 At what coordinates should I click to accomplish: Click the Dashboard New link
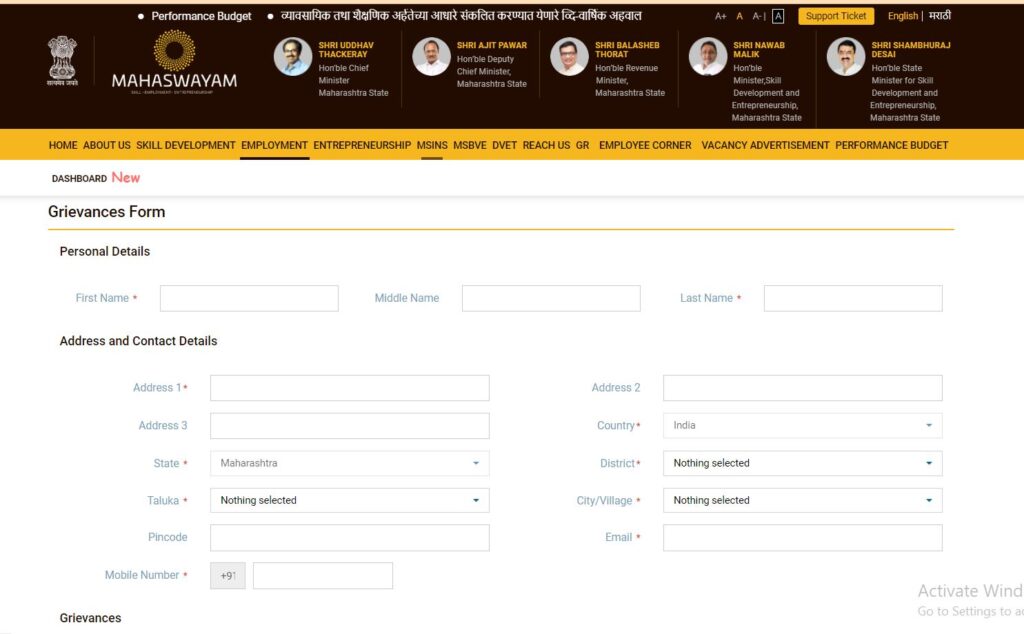(x=95, y=178)
